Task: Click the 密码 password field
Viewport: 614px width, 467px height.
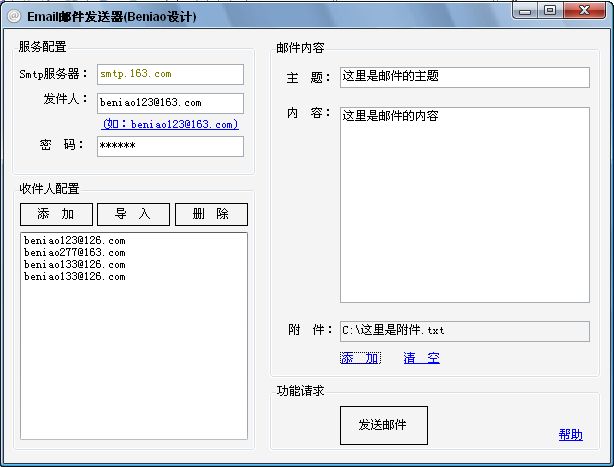Action: coord(170,146)
